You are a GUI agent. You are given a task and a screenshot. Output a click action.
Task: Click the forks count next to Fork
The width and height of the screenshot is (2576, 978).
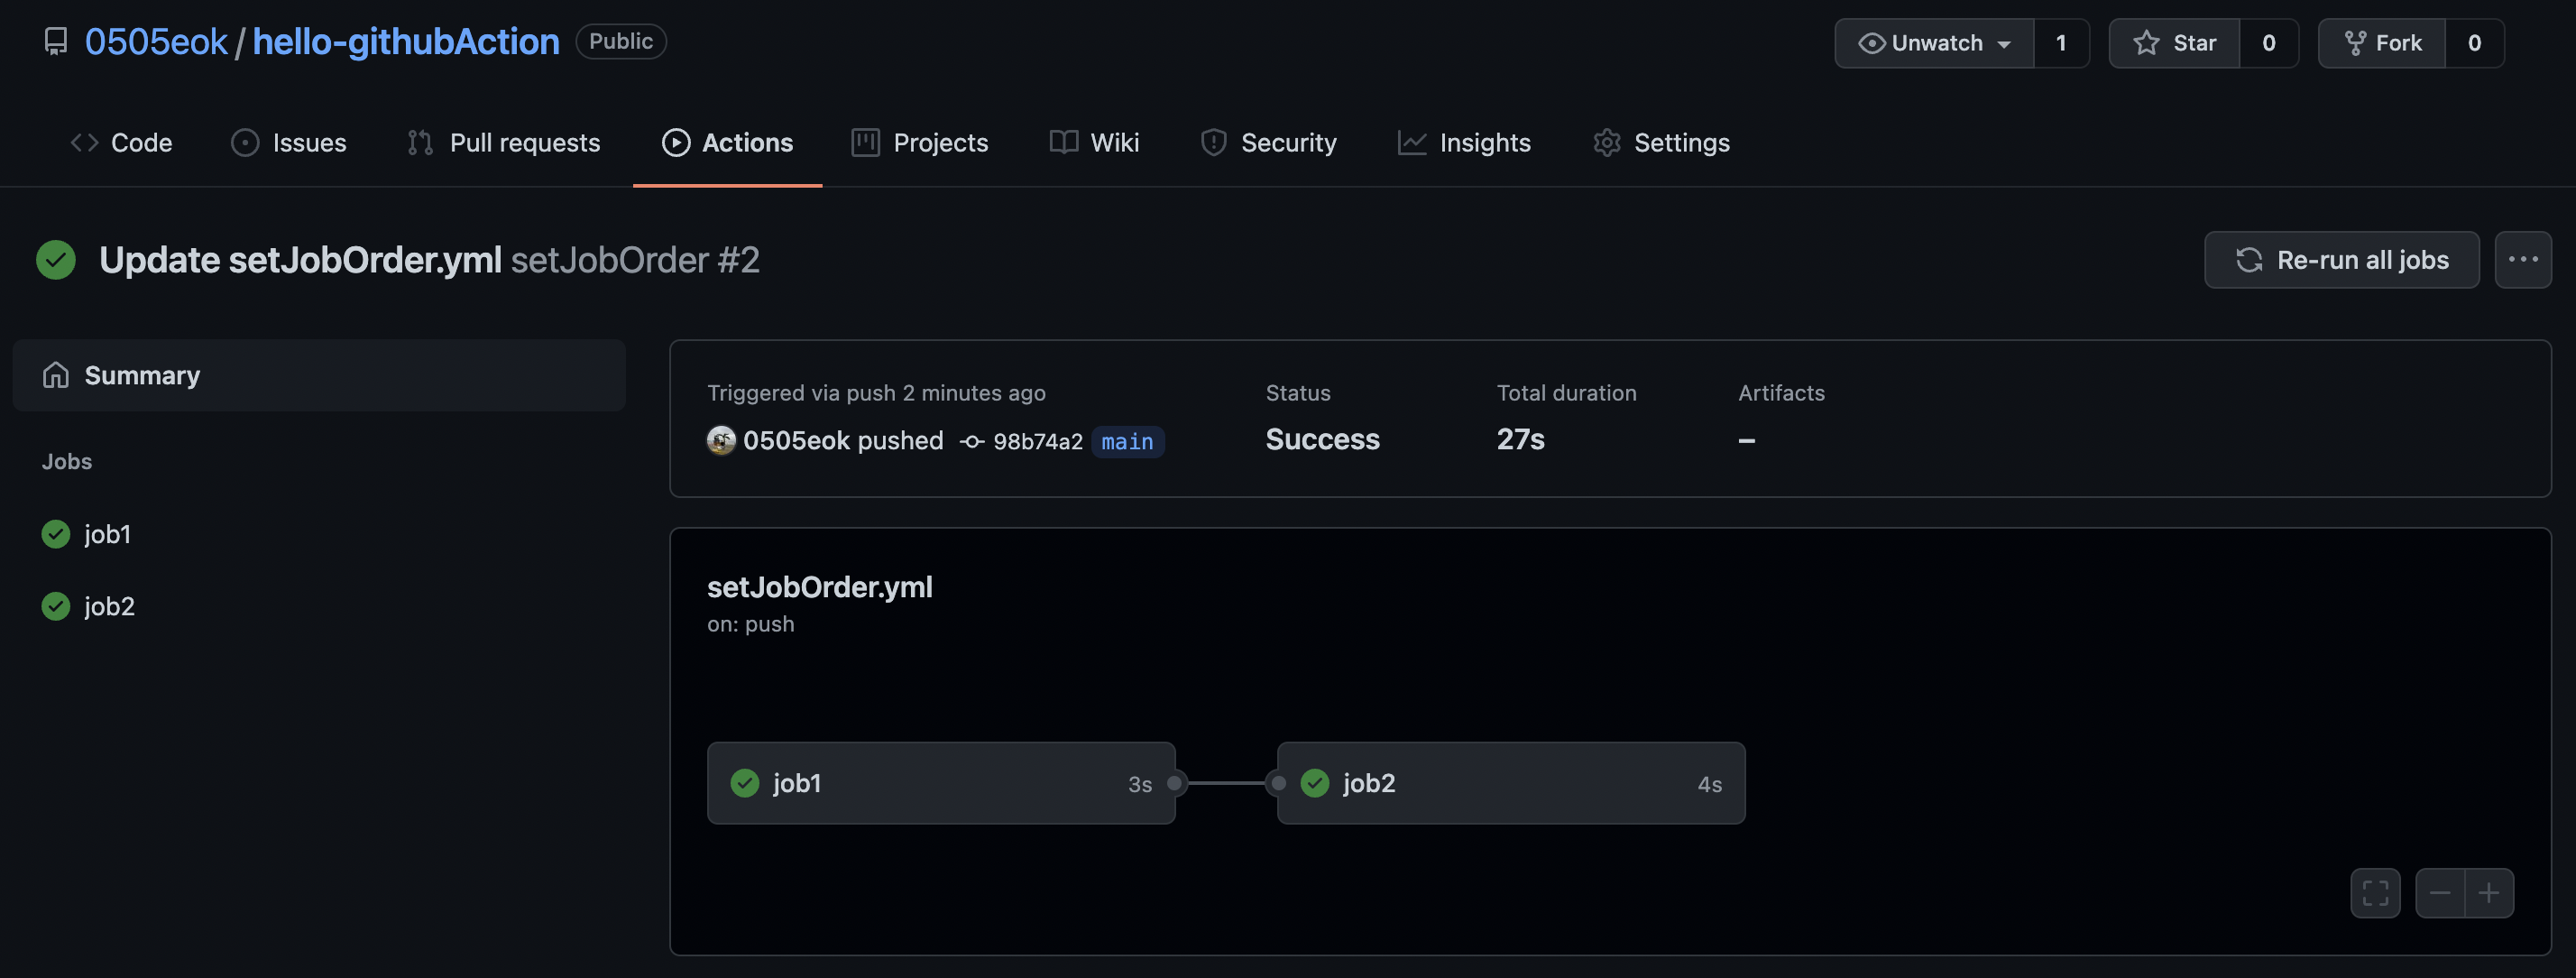2474,43
